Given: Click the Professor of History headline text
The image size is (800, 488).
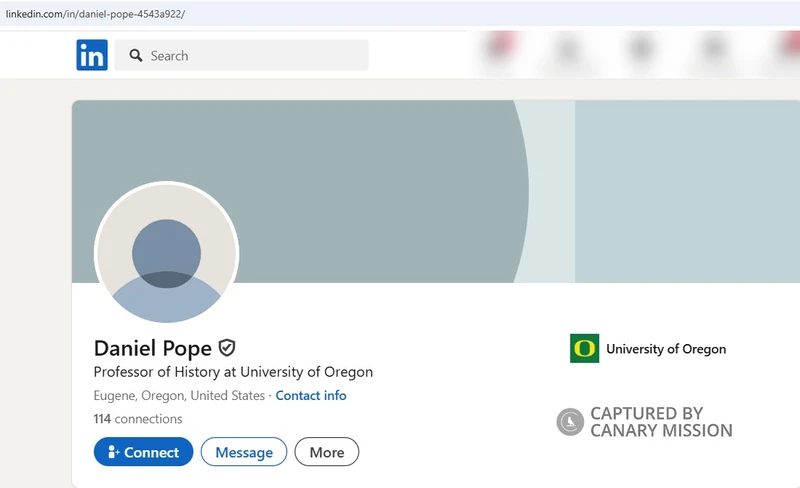Looking at the screenshot, I should pyautogui.click(x=233, y=372).
